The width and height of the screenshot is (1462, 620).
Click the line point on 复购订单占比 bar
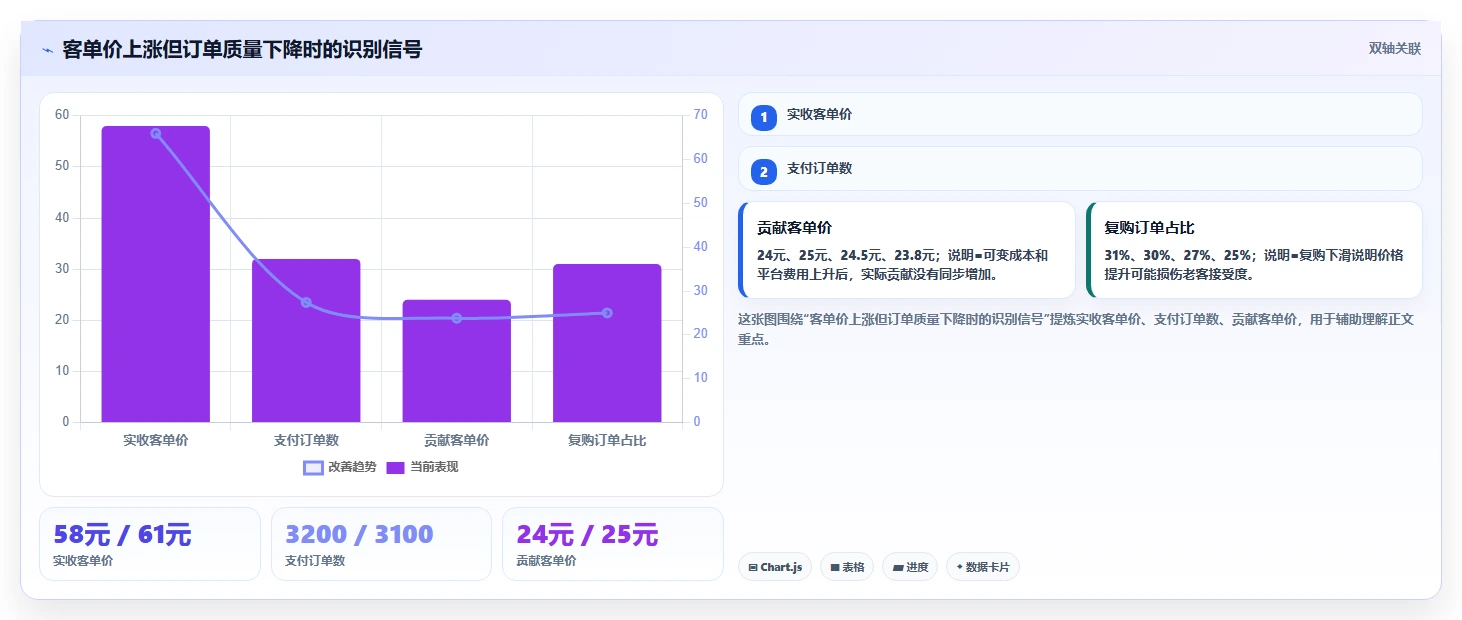coord(607,313)
